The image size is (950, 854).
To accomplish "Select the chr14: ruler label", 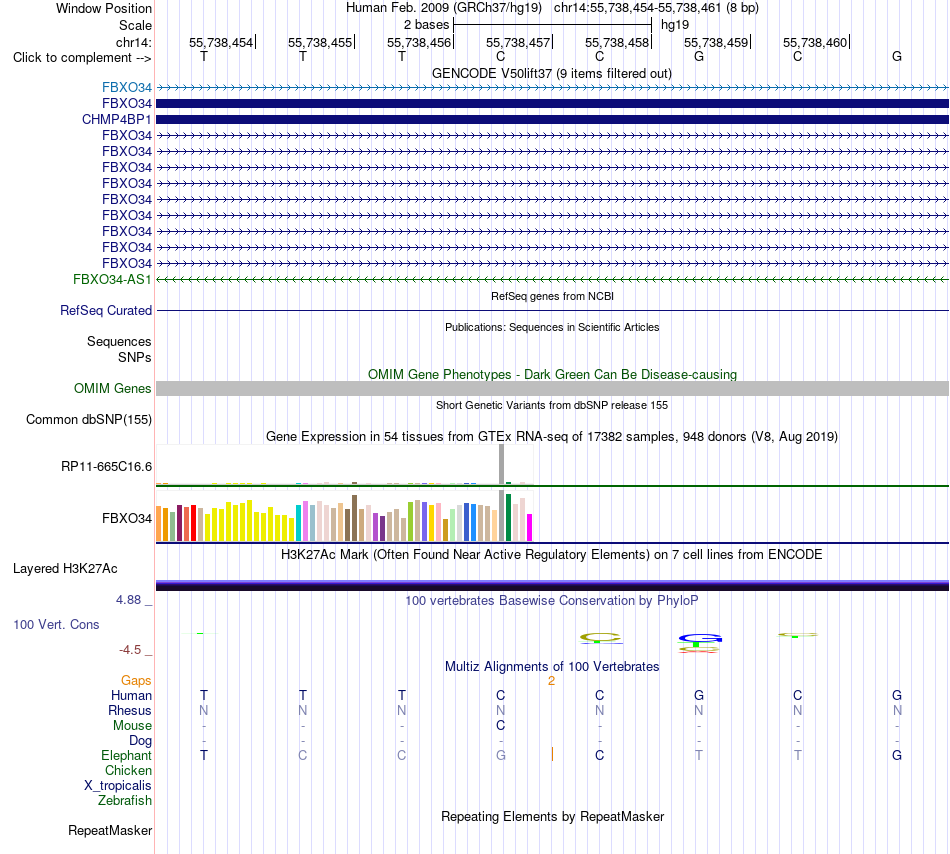I will point(133,42).
